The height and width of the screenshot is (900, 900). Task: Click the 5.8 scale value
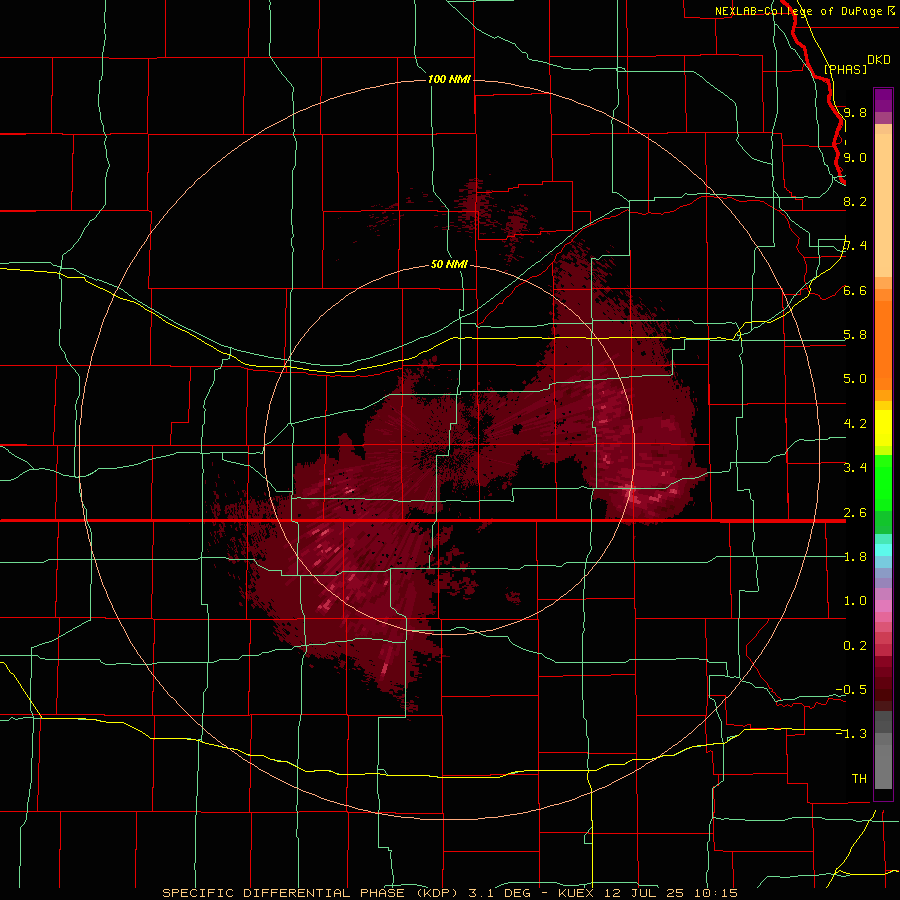(x=855, y=335)
